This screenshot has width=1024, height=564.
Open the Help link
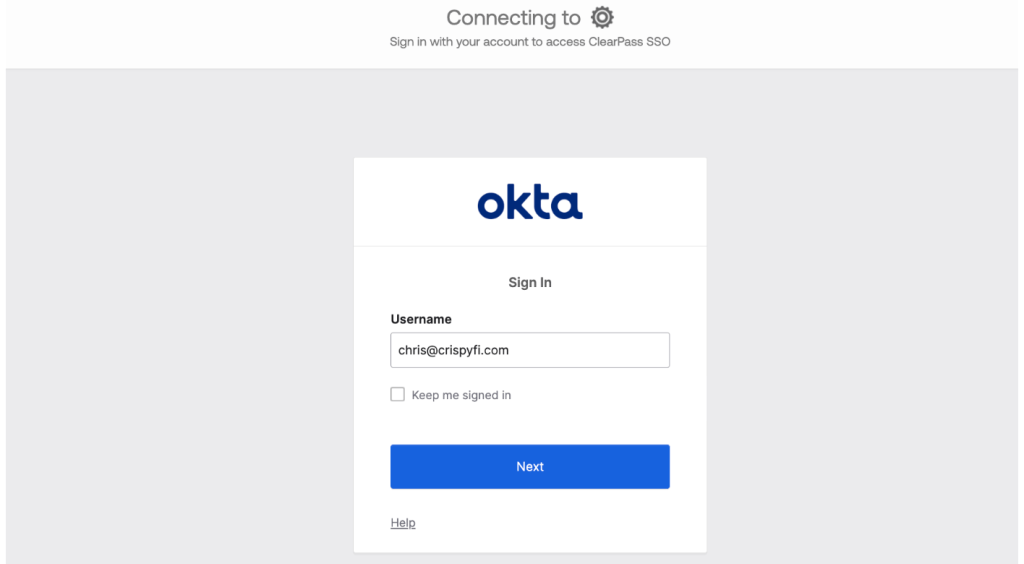click(403, 523)
